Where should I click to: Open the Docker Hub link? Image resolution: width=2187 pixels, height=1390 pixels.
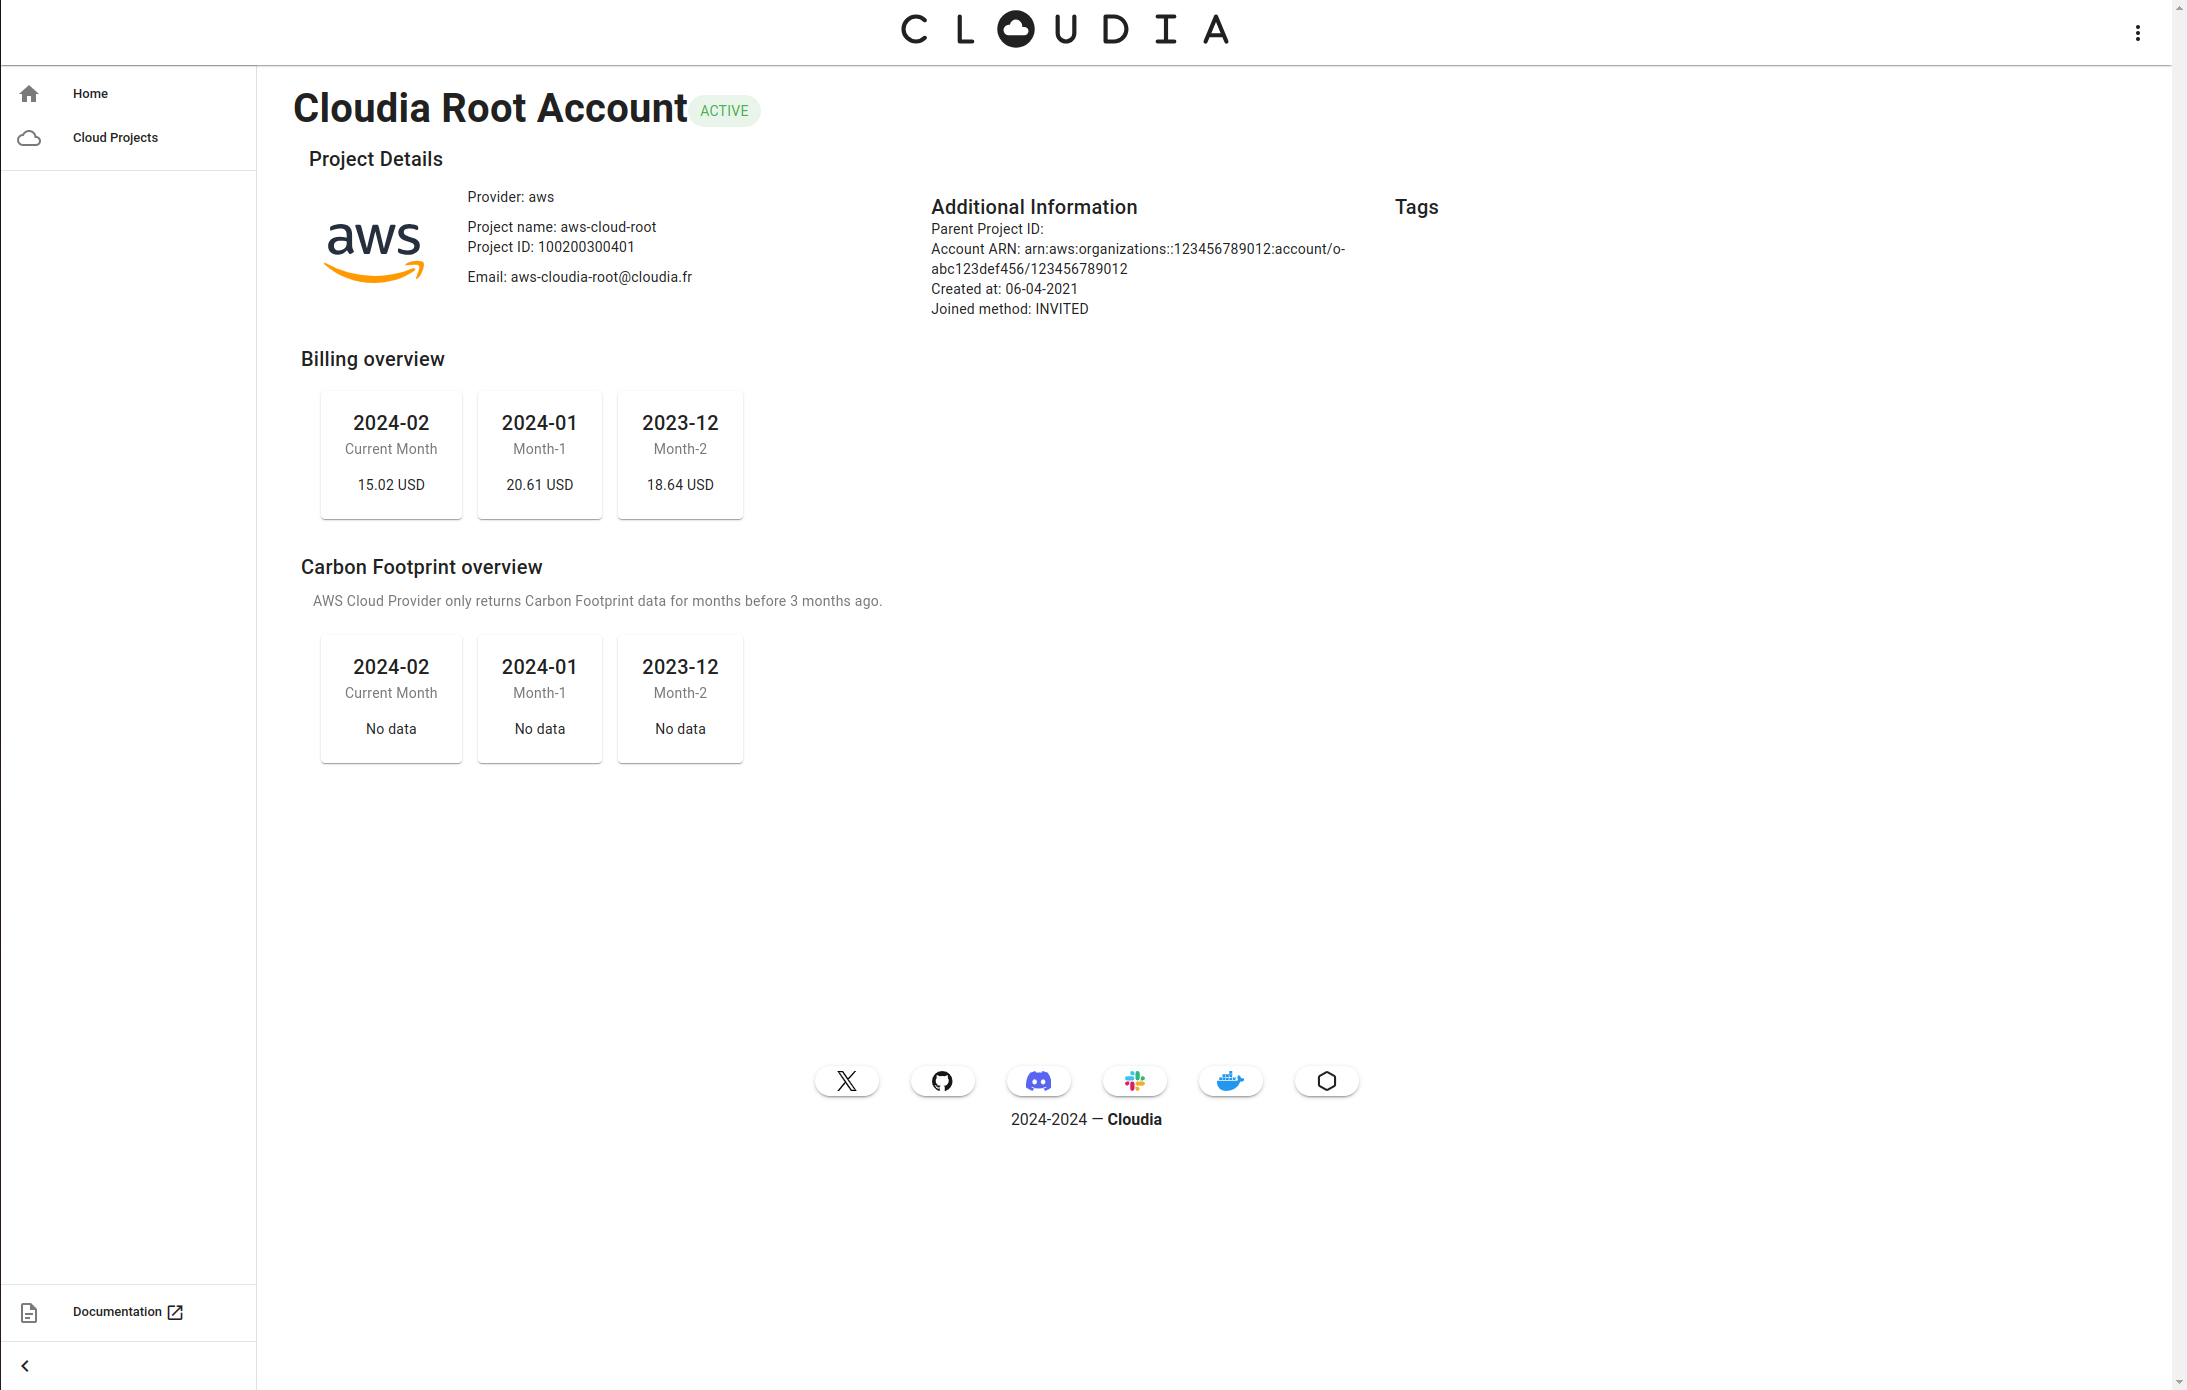[x=1230, y=1081]
